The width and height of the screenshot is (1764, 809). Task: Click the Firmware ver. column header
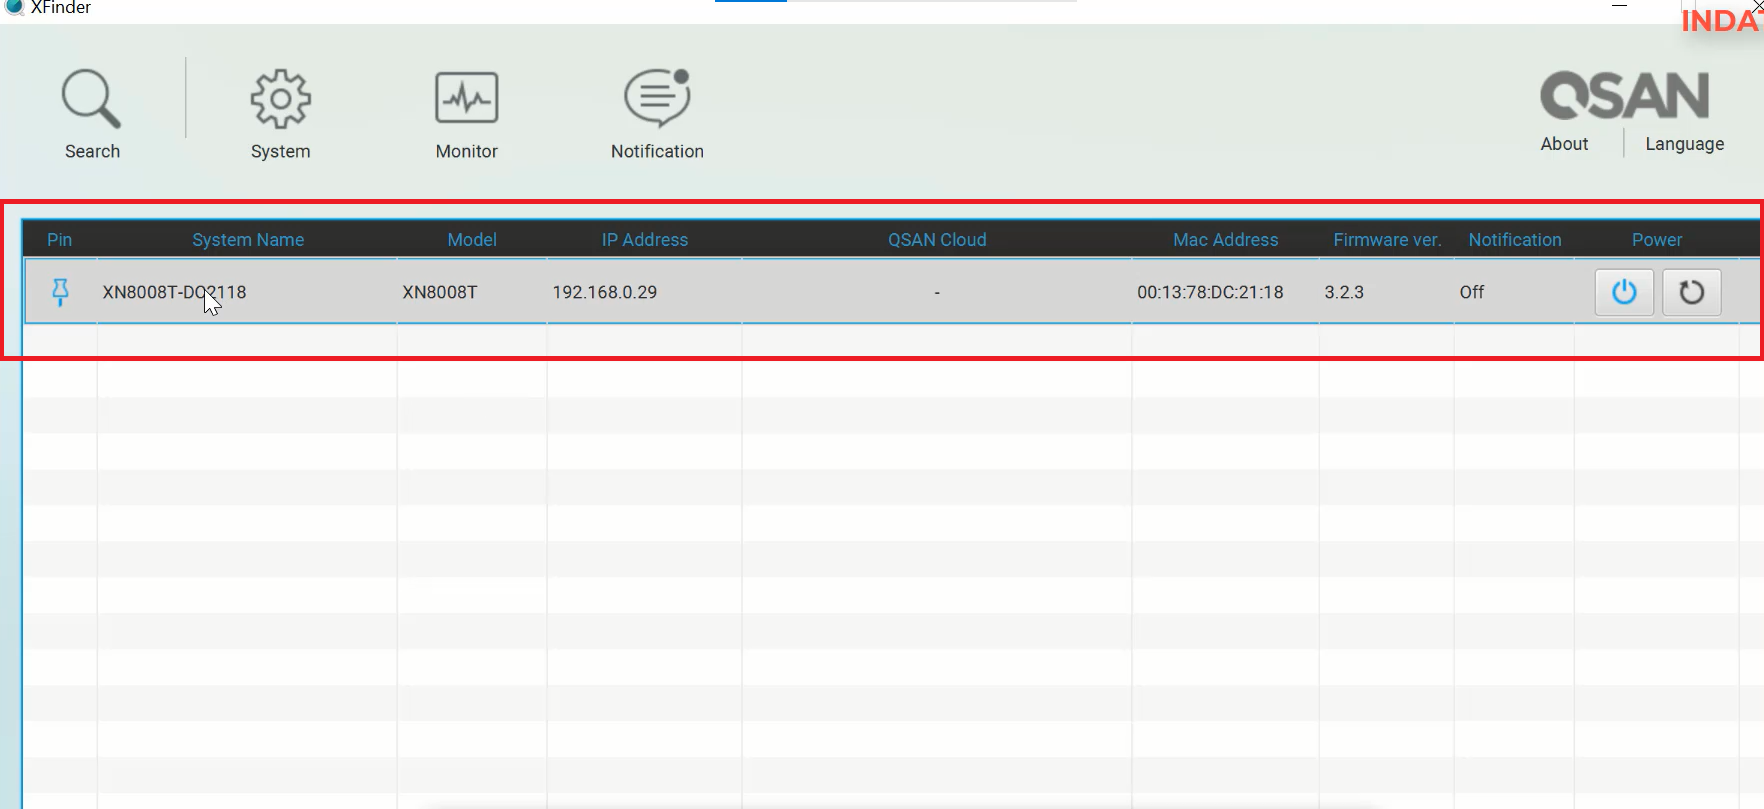[1387, 240]
